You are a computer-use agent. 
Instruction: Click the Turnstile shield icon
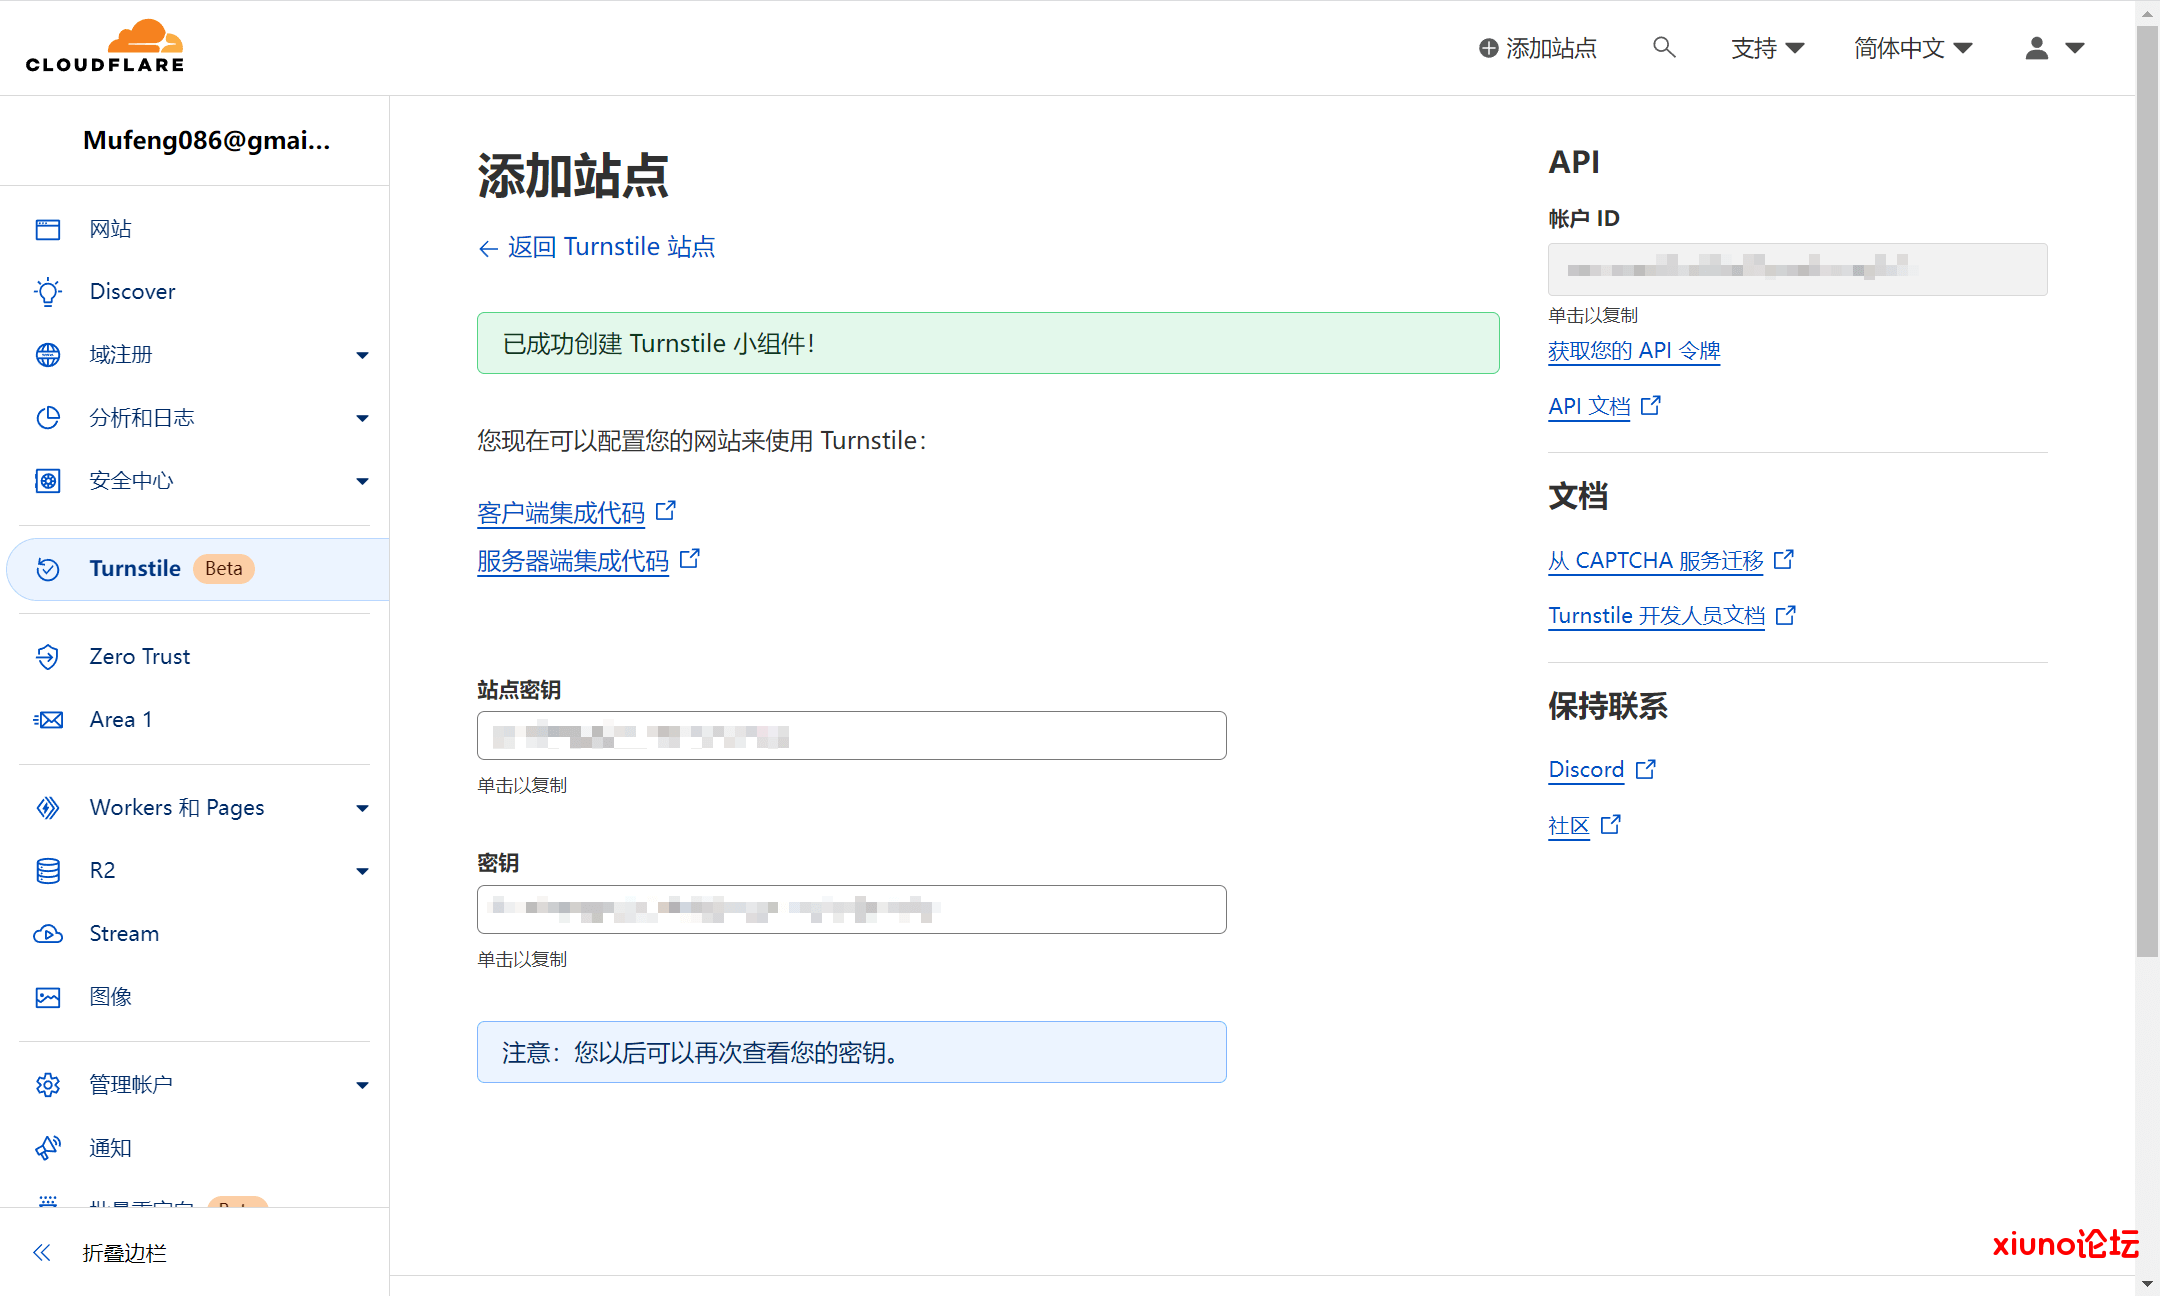47,569
